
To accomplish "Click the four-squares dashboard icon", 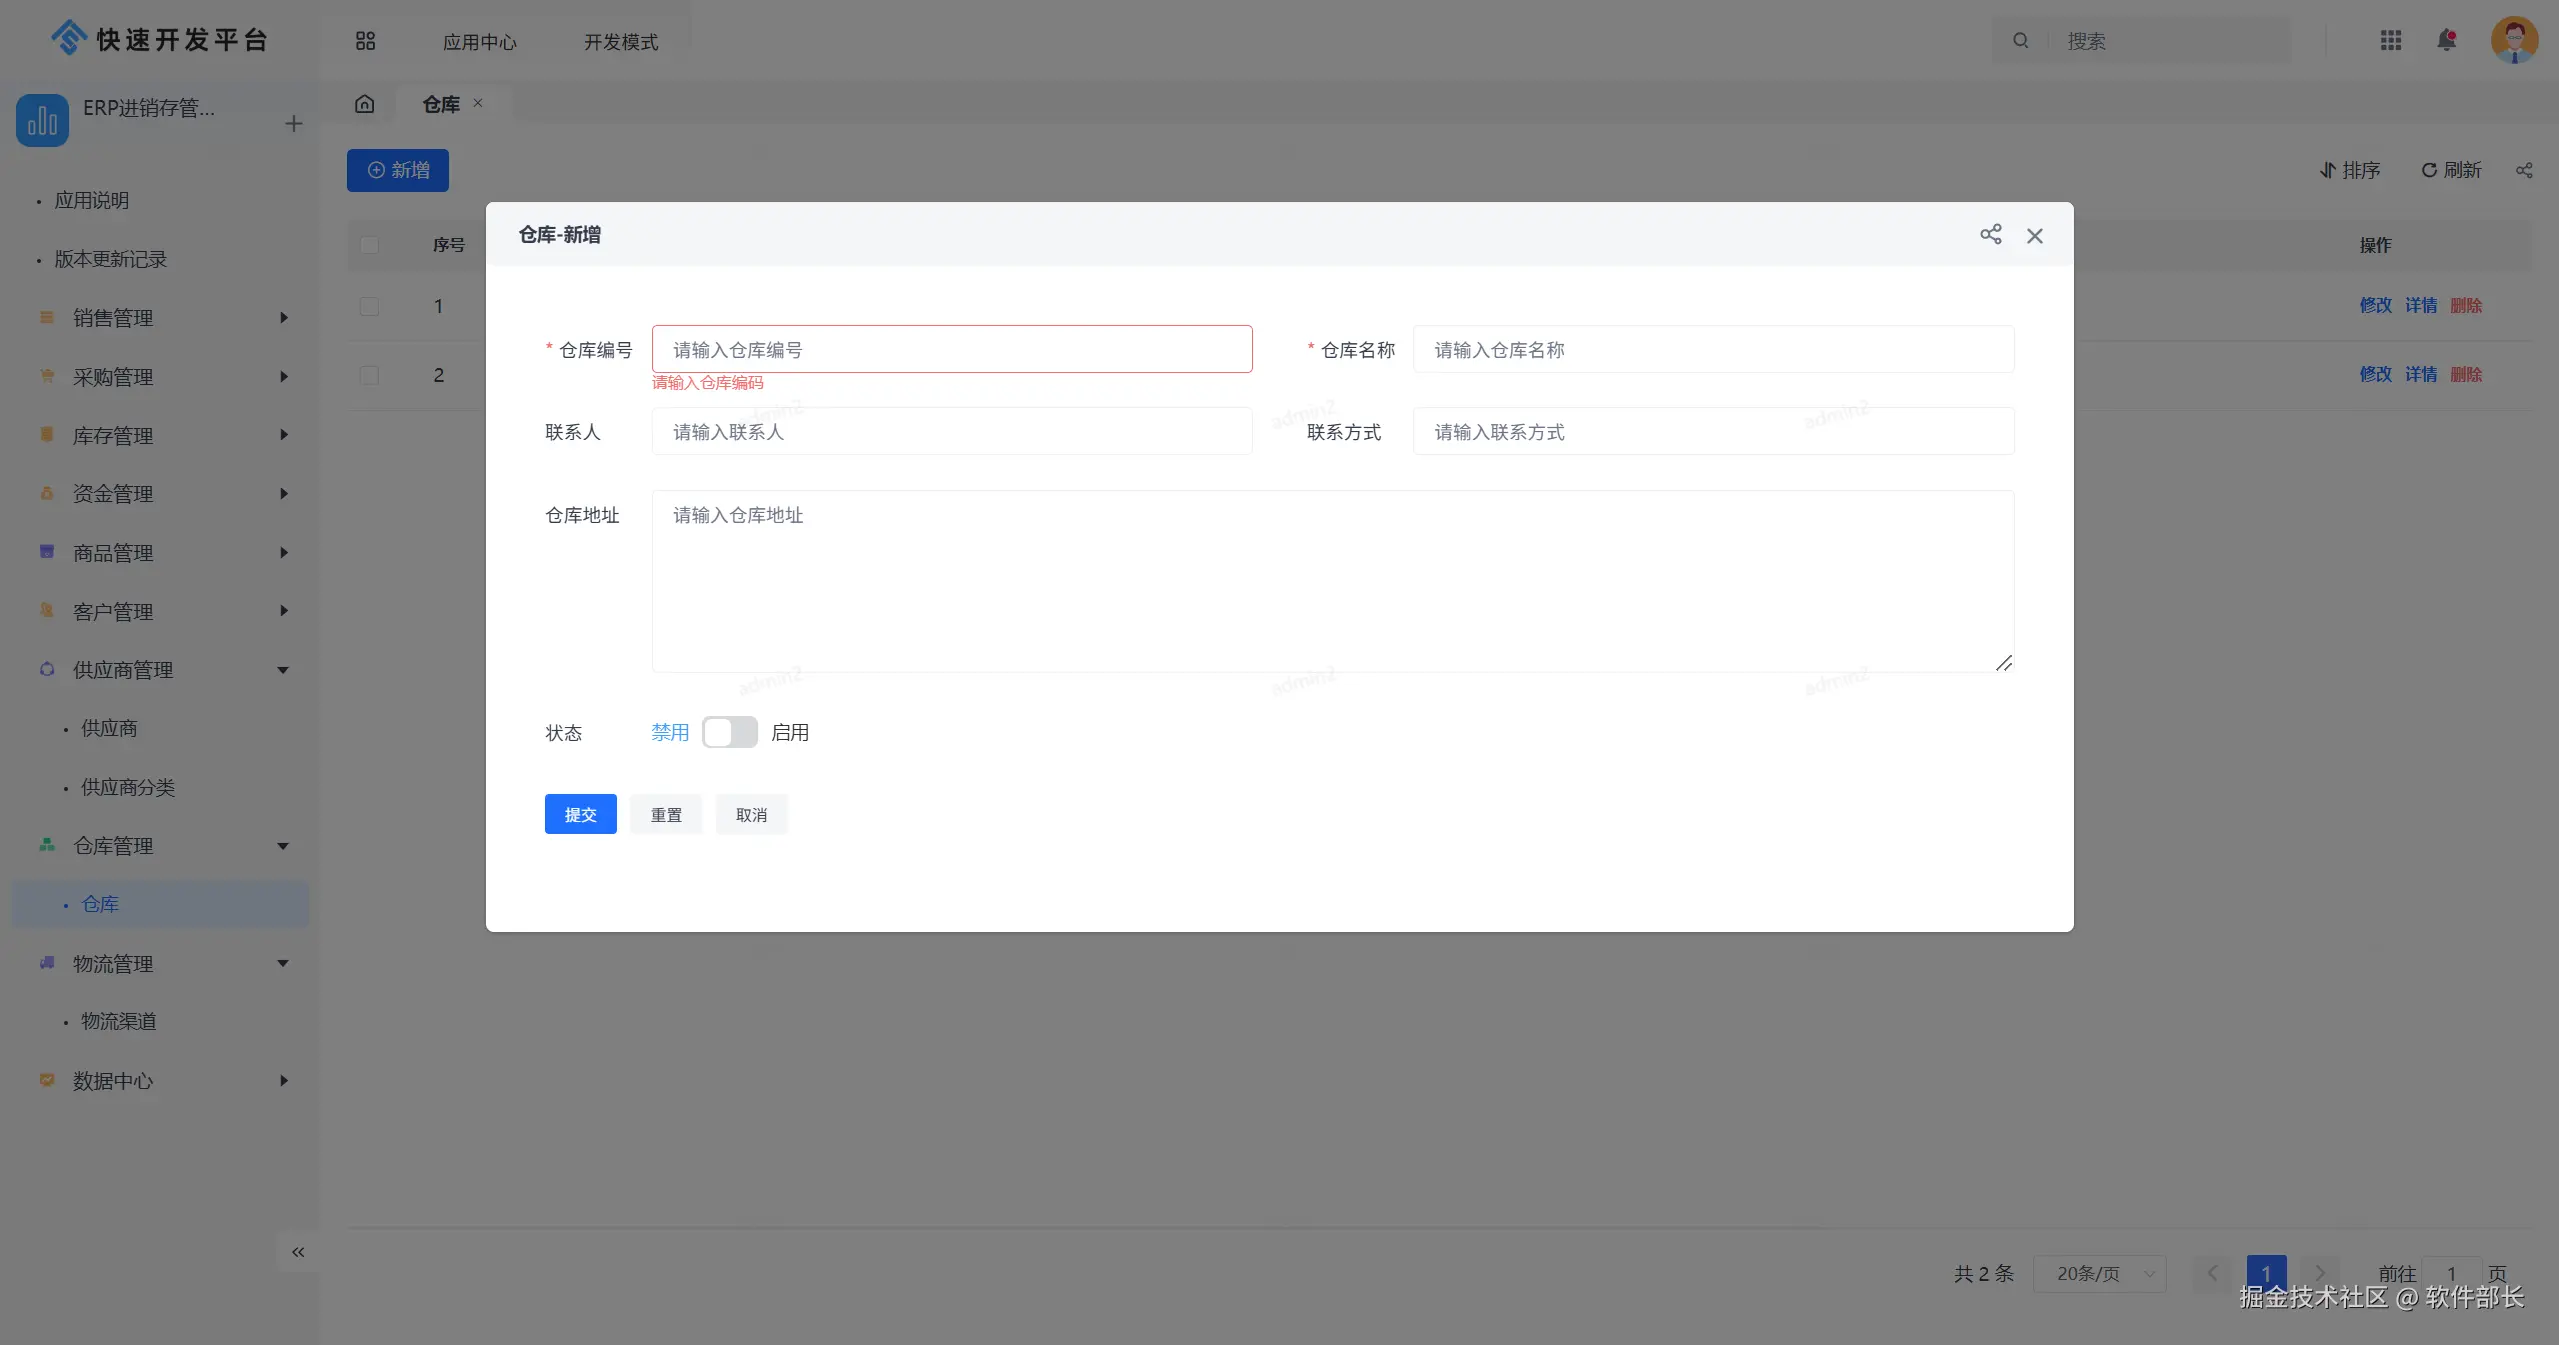I will pos(365,41).
